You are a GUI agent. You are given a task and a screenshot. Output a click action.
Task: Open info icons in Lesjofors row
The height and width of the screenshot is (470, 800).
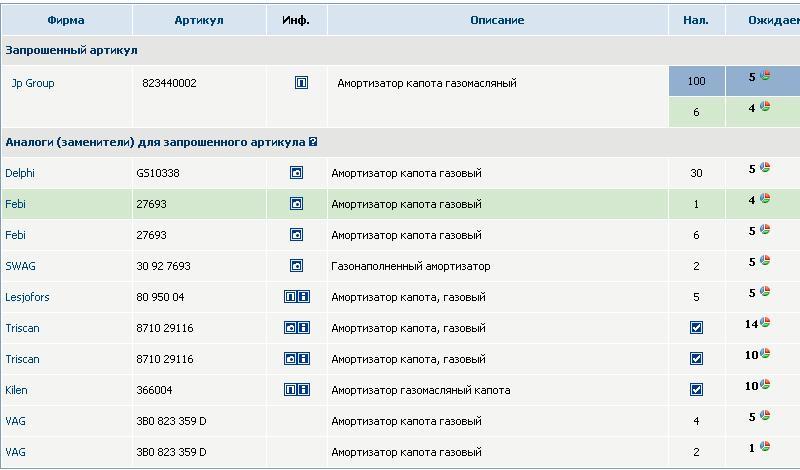point(296,296)
